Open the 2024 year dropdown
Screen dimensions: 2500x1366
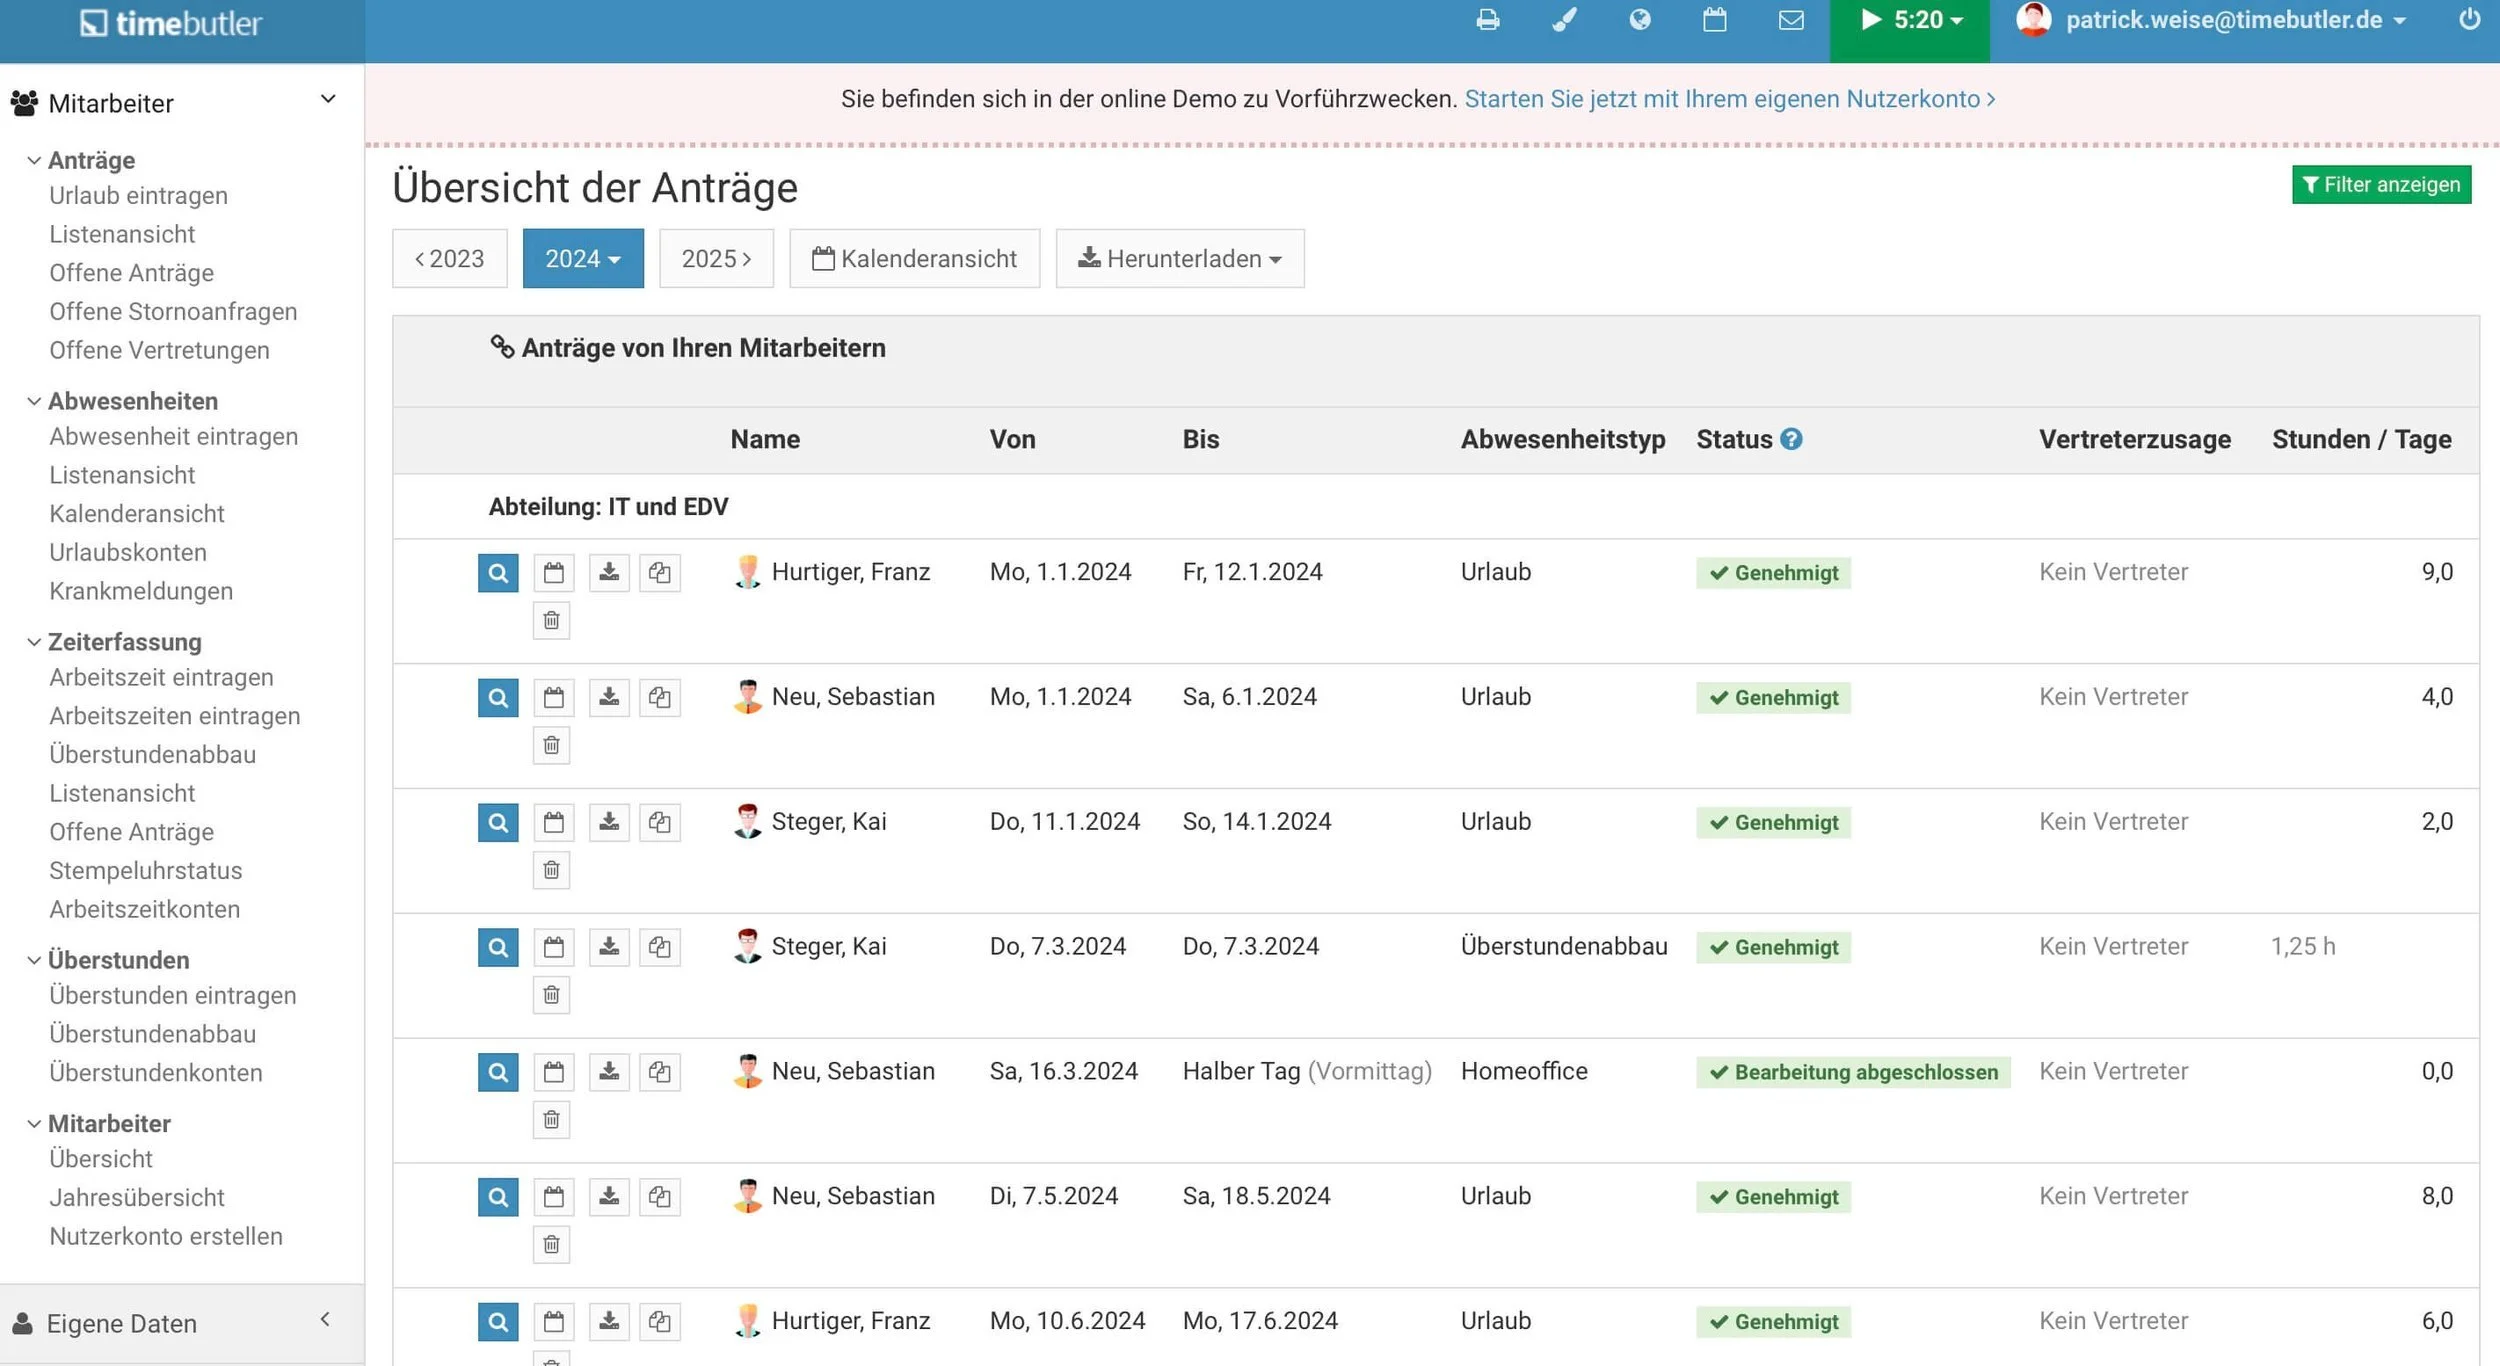pyautogui.click(x=582, y=259)
